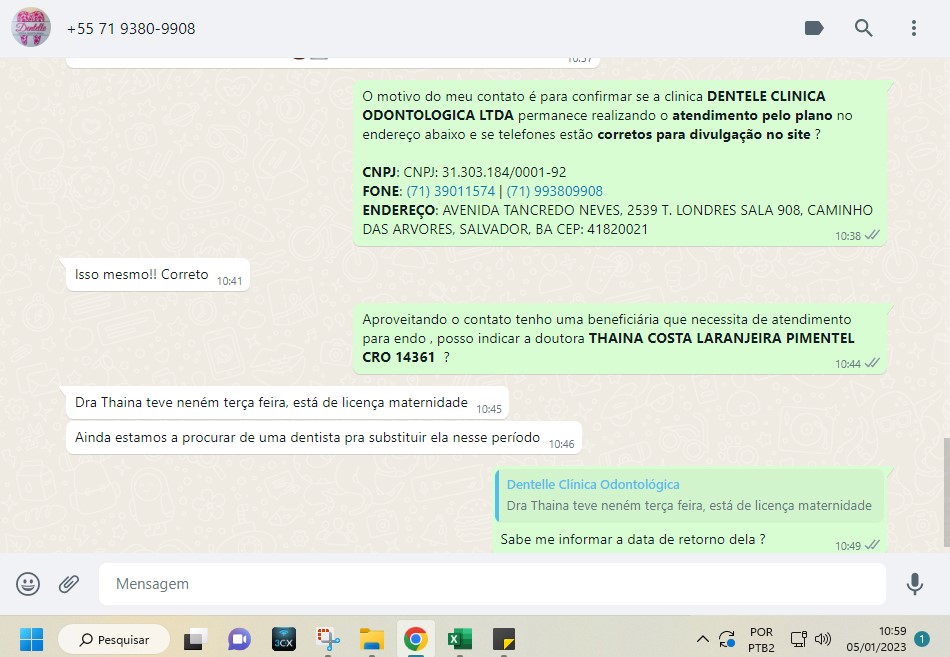The image size is (950, 657).
Task: Open Task View on the taskbar
Action: coord(196,639)
